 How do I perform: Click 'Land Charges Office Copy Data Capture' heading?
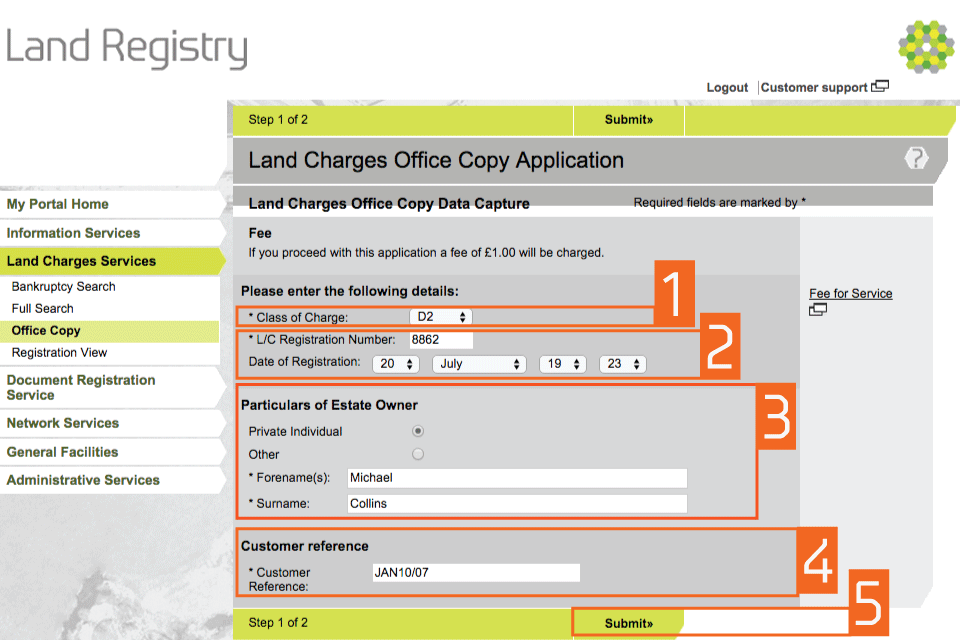click(389, 203)
